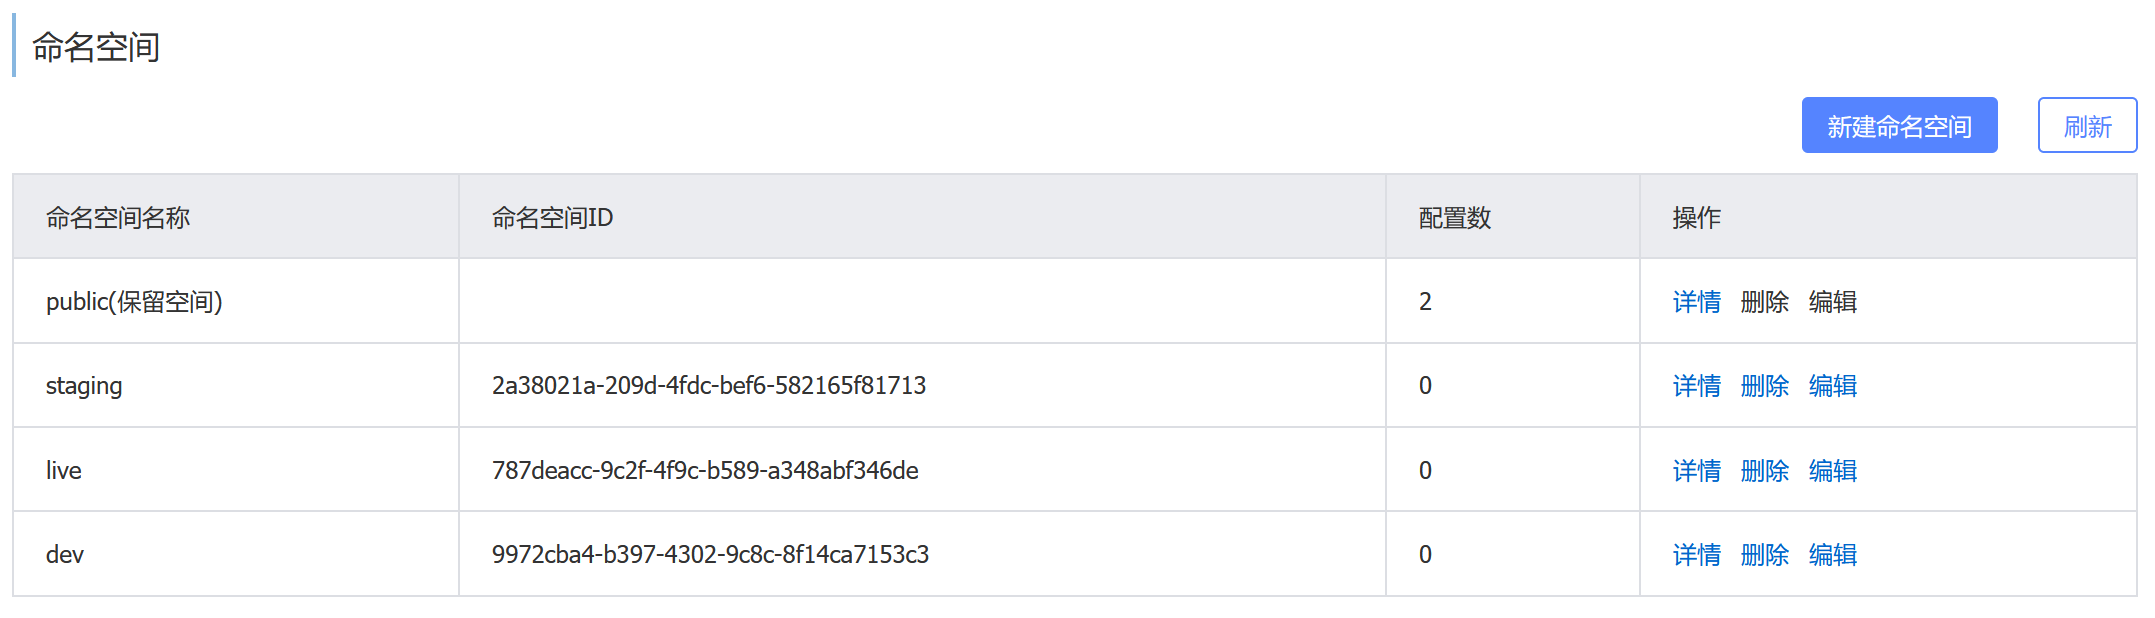Open 详情 for live namespace

pos(1697,470)
